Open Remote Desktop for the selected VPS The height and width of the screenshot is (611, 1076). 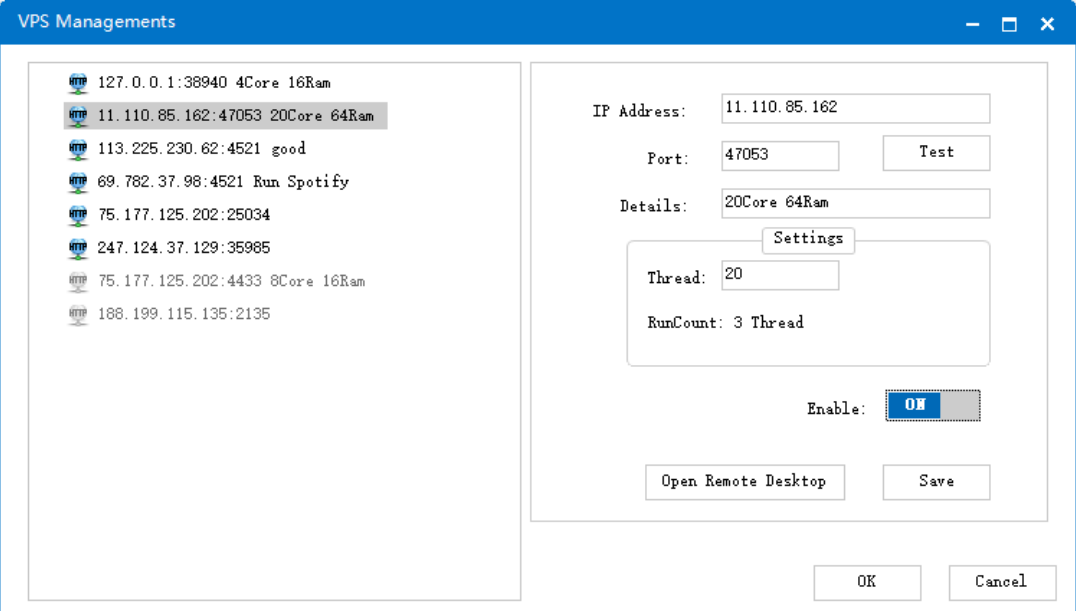pos(744,482)
